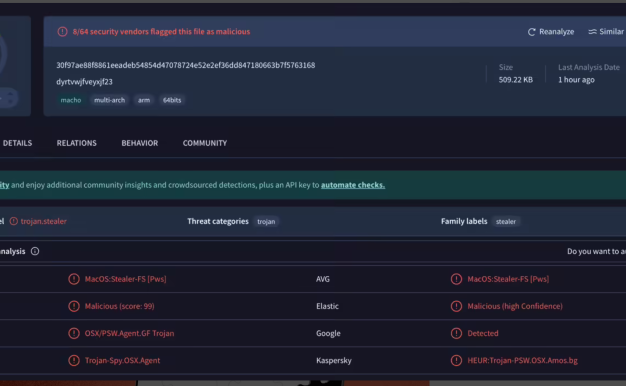The width and height of the screenshot is (626, 386).
Task: Click the multi-arch tag
Action: pyautogui.click(x=109, y=100)
